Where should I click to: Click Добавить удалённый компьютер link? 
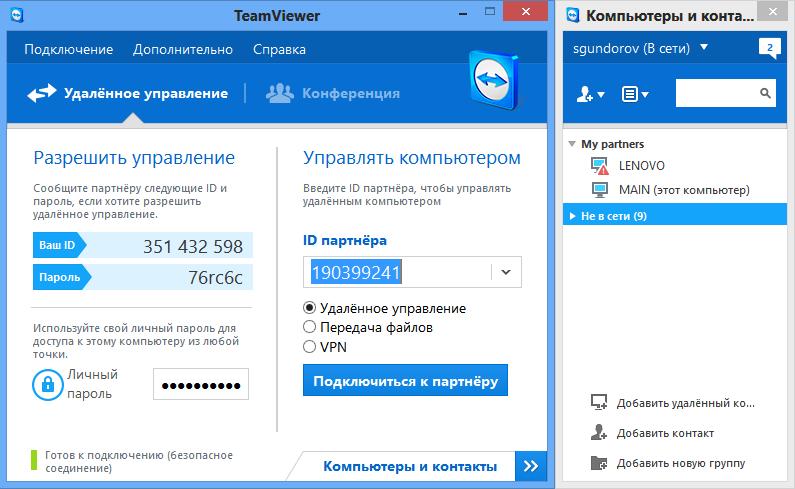click(x=685, y=403)
